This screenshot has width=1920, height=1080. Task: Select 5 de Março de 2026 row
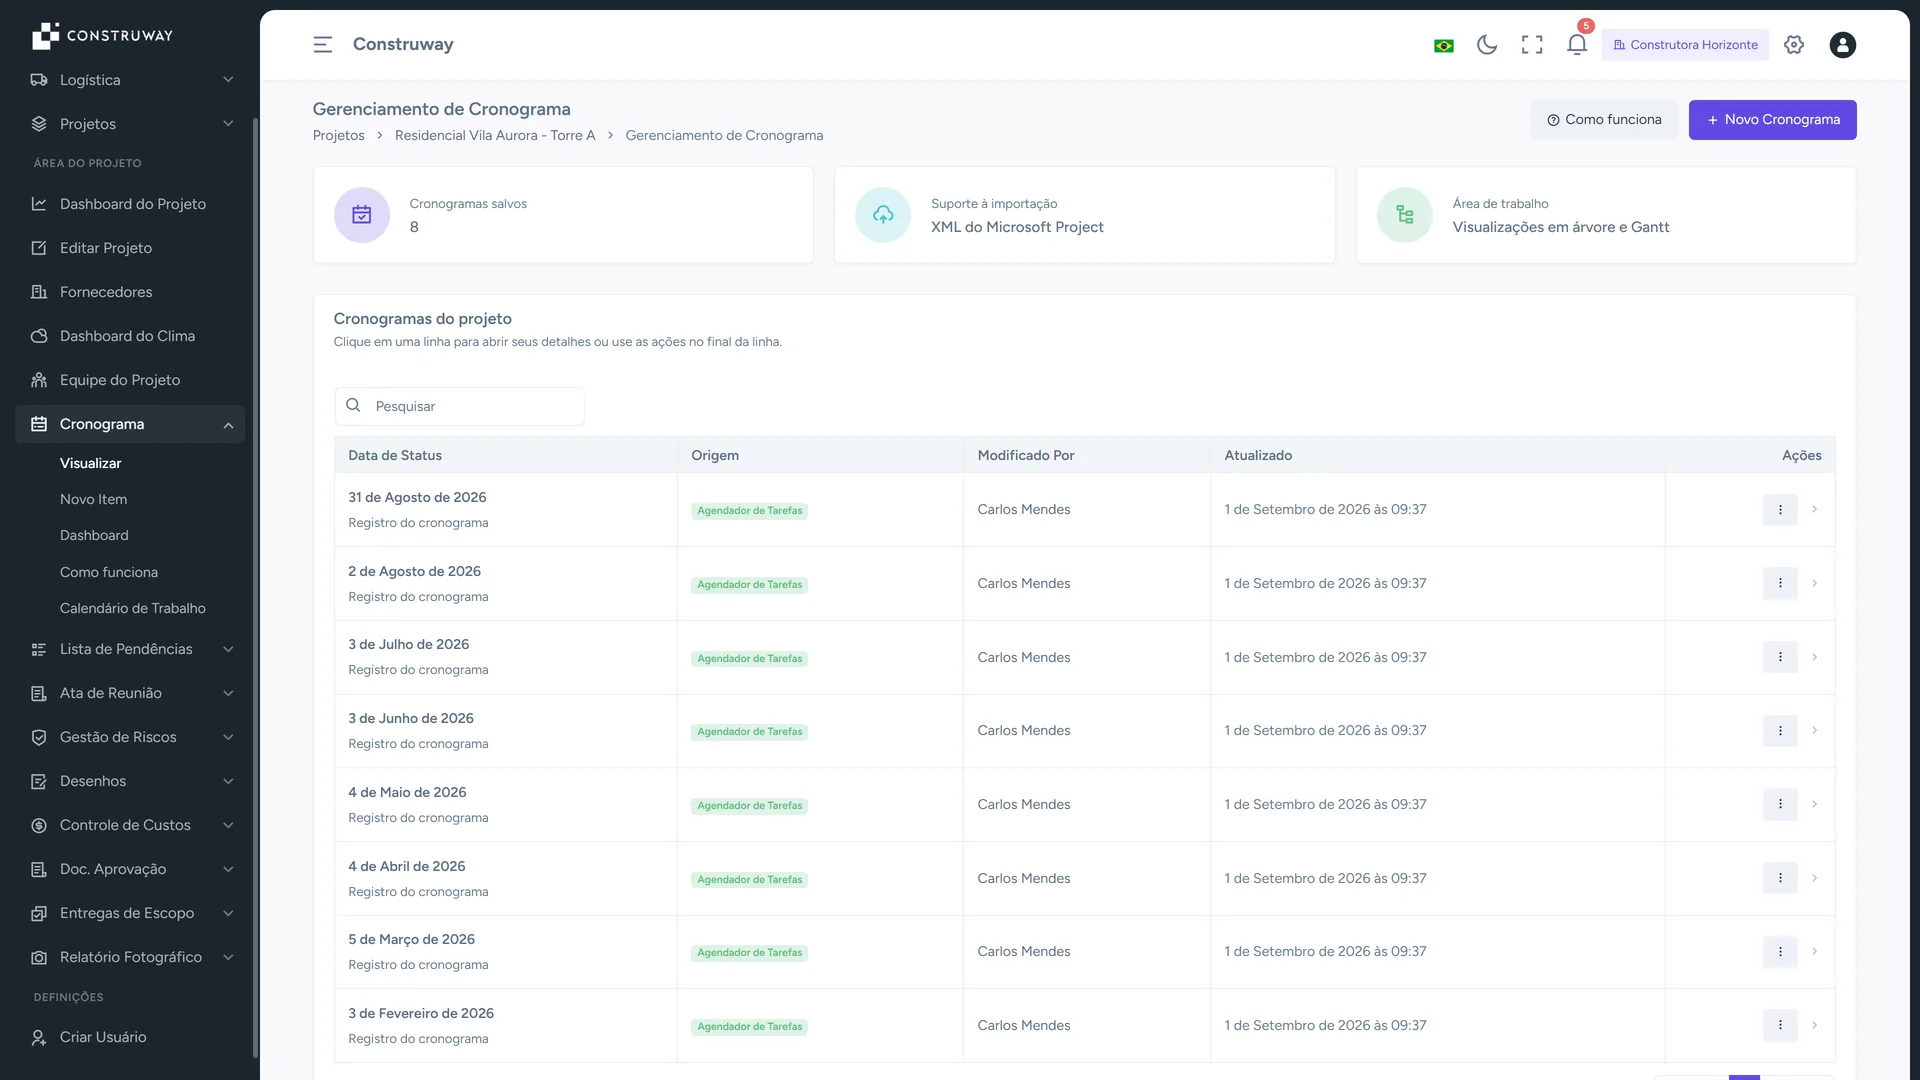1084,952
